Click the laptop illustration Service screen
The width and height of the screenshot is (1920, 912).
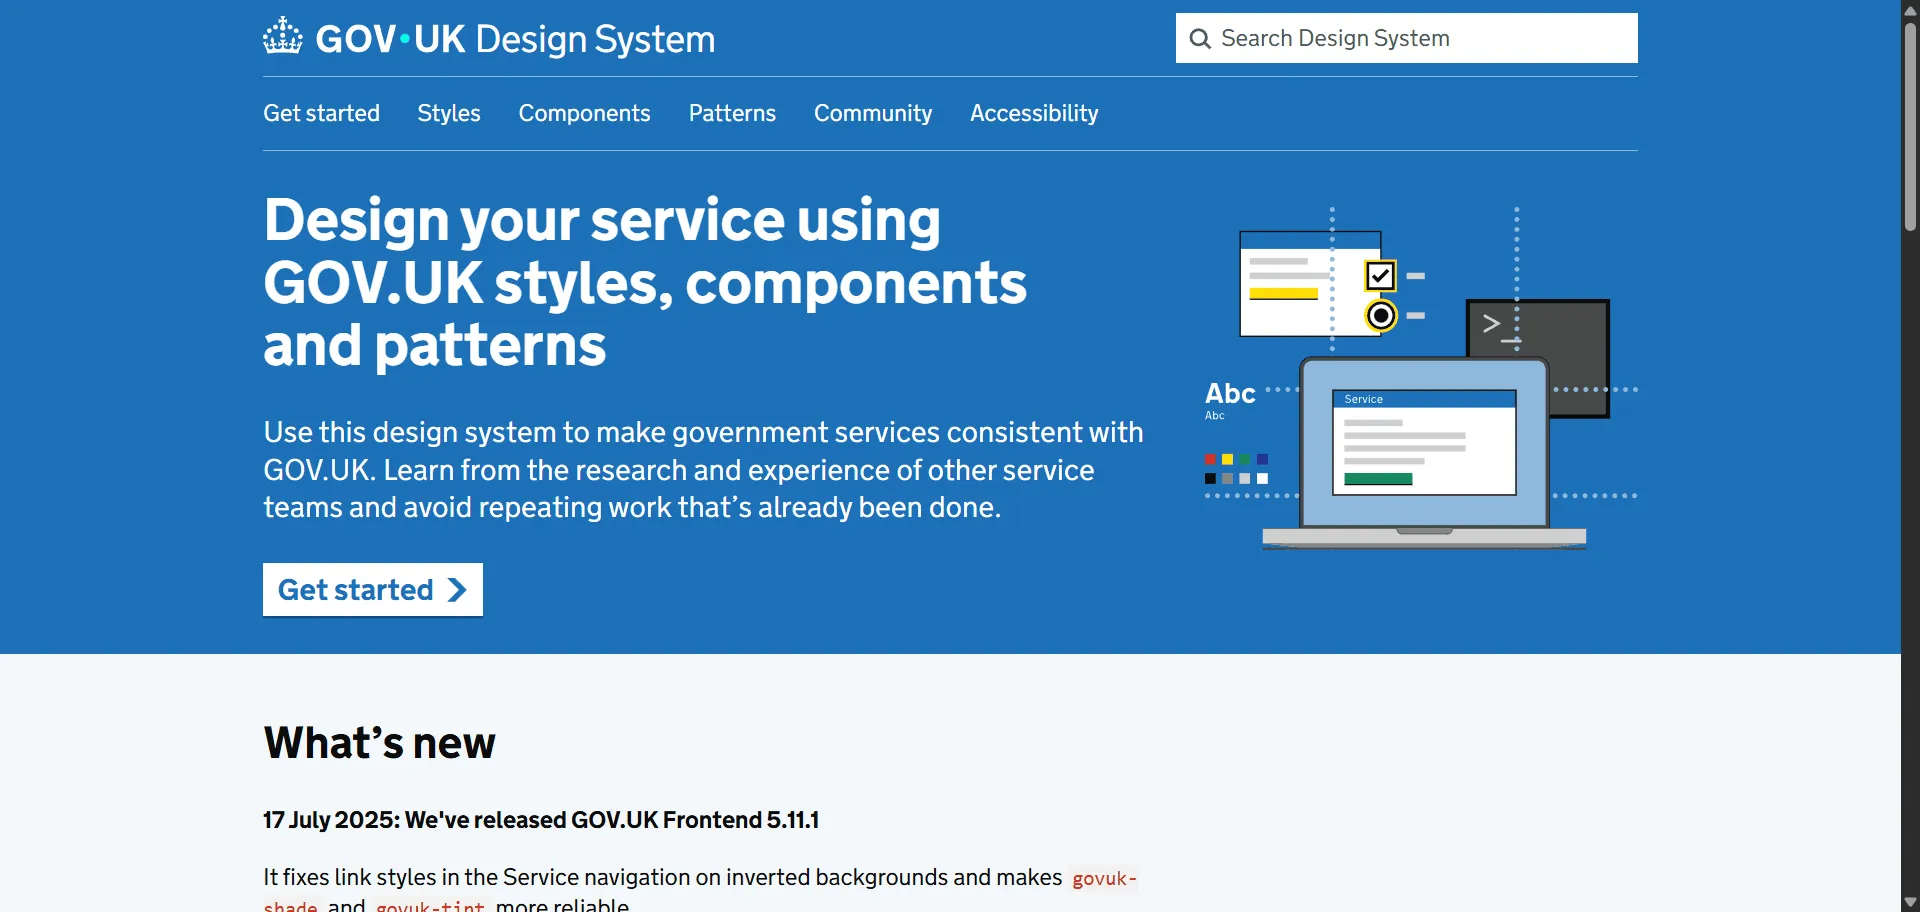click(x=1424, y=442)
